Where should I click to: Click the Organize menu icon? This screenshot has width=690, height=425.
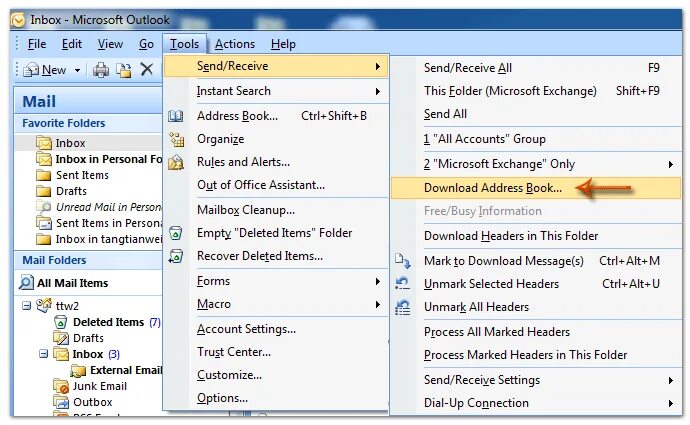point(176,139)
